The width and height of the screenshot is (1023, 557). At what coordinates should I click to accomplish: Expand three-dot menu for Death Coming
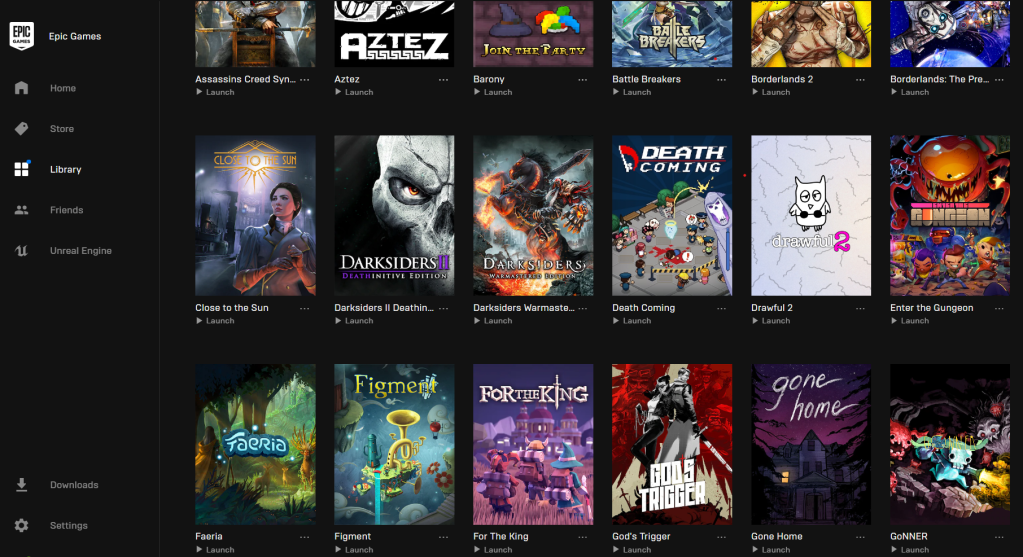tap(721, 309)
